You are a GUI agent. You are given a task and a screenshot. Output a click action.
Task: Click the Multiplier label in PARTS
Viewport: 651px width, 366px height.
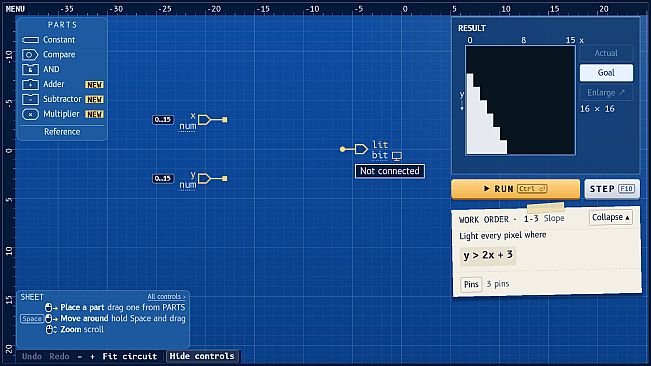[61, 114]
